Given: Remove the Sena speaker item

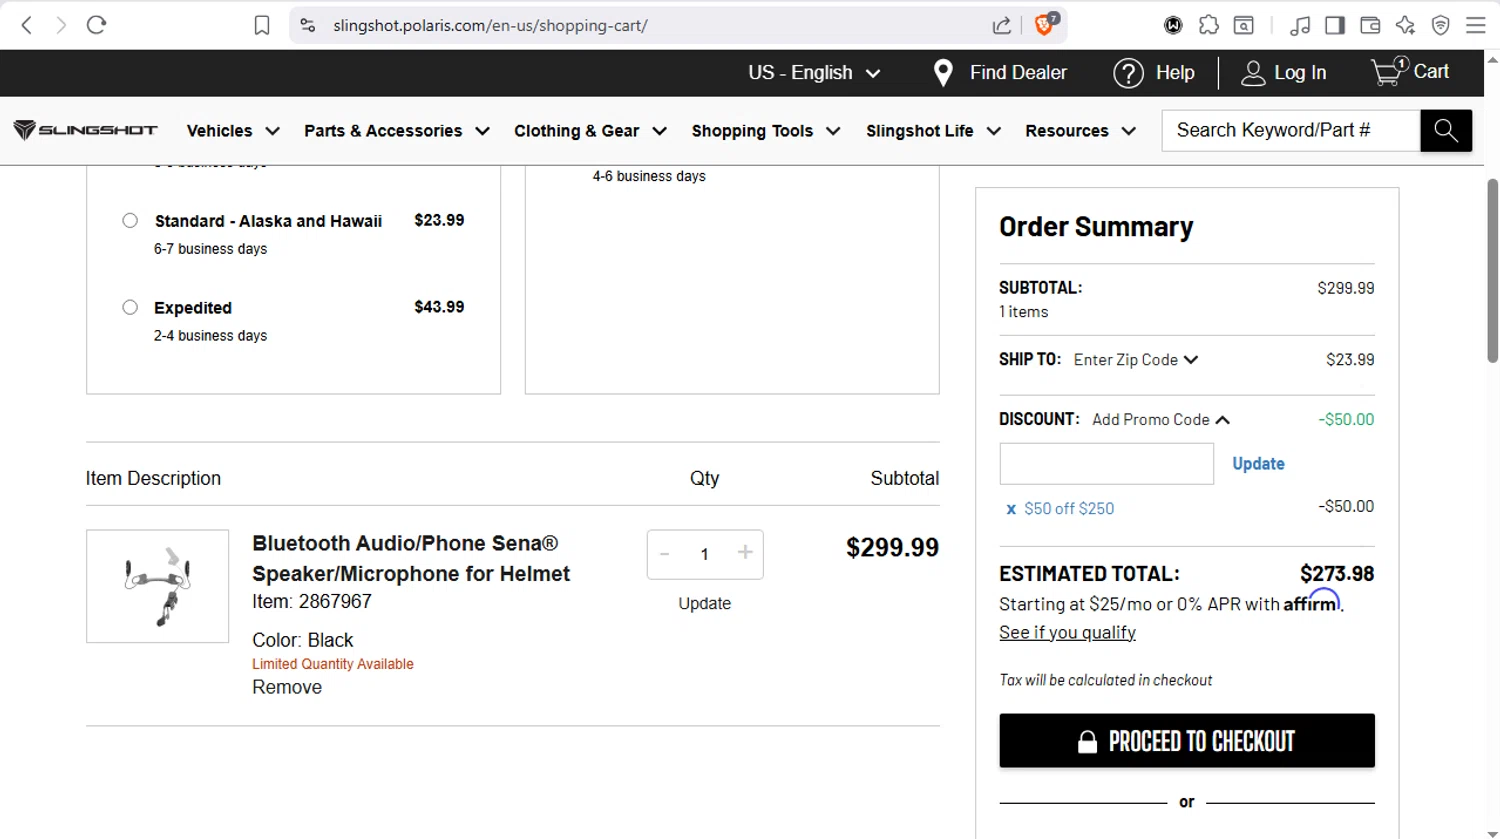Looking at the screenshot, I should click(x=287, y=687).
